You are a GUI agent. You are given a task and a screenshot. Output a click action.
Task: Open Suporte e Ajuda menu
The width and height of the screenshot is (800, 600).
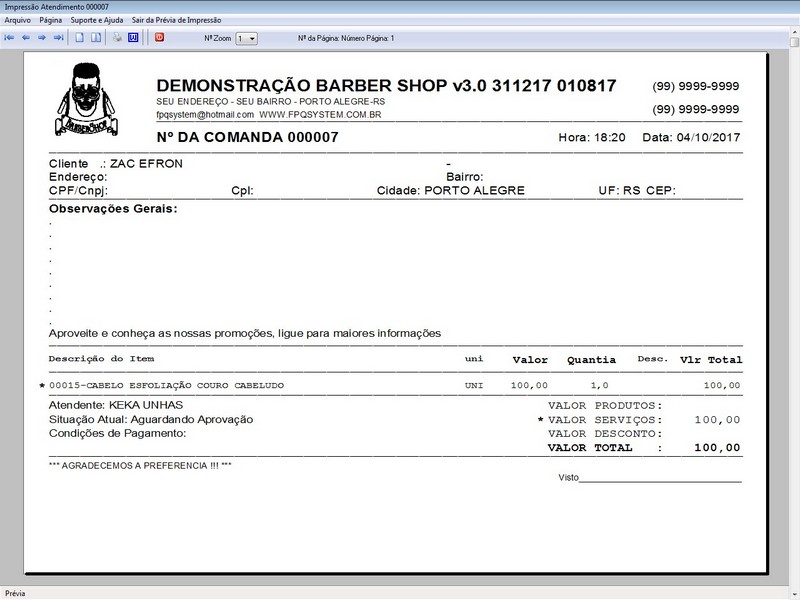pyautogui.click(x=97, y=20)
